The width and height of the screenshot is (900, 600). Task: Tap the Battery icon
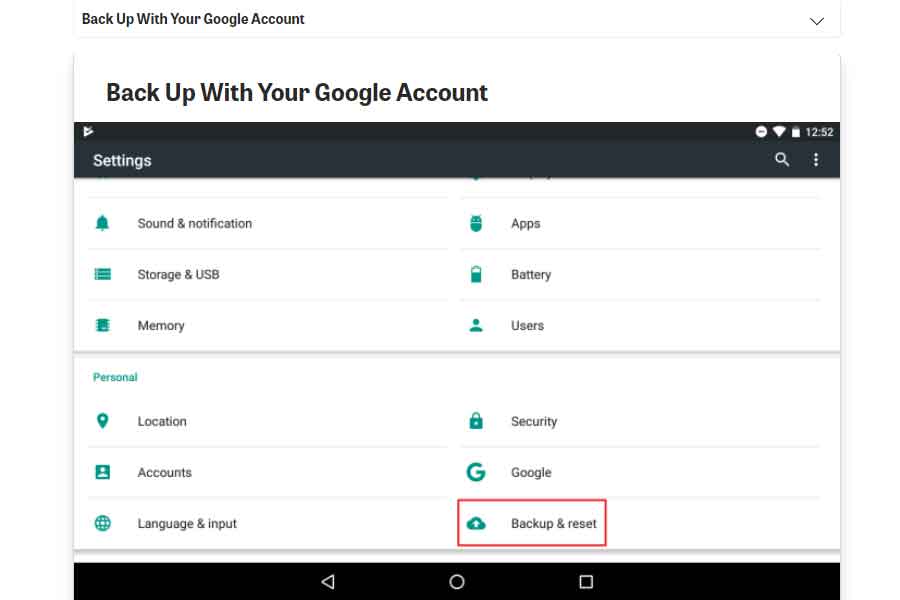tap(476, 275)
